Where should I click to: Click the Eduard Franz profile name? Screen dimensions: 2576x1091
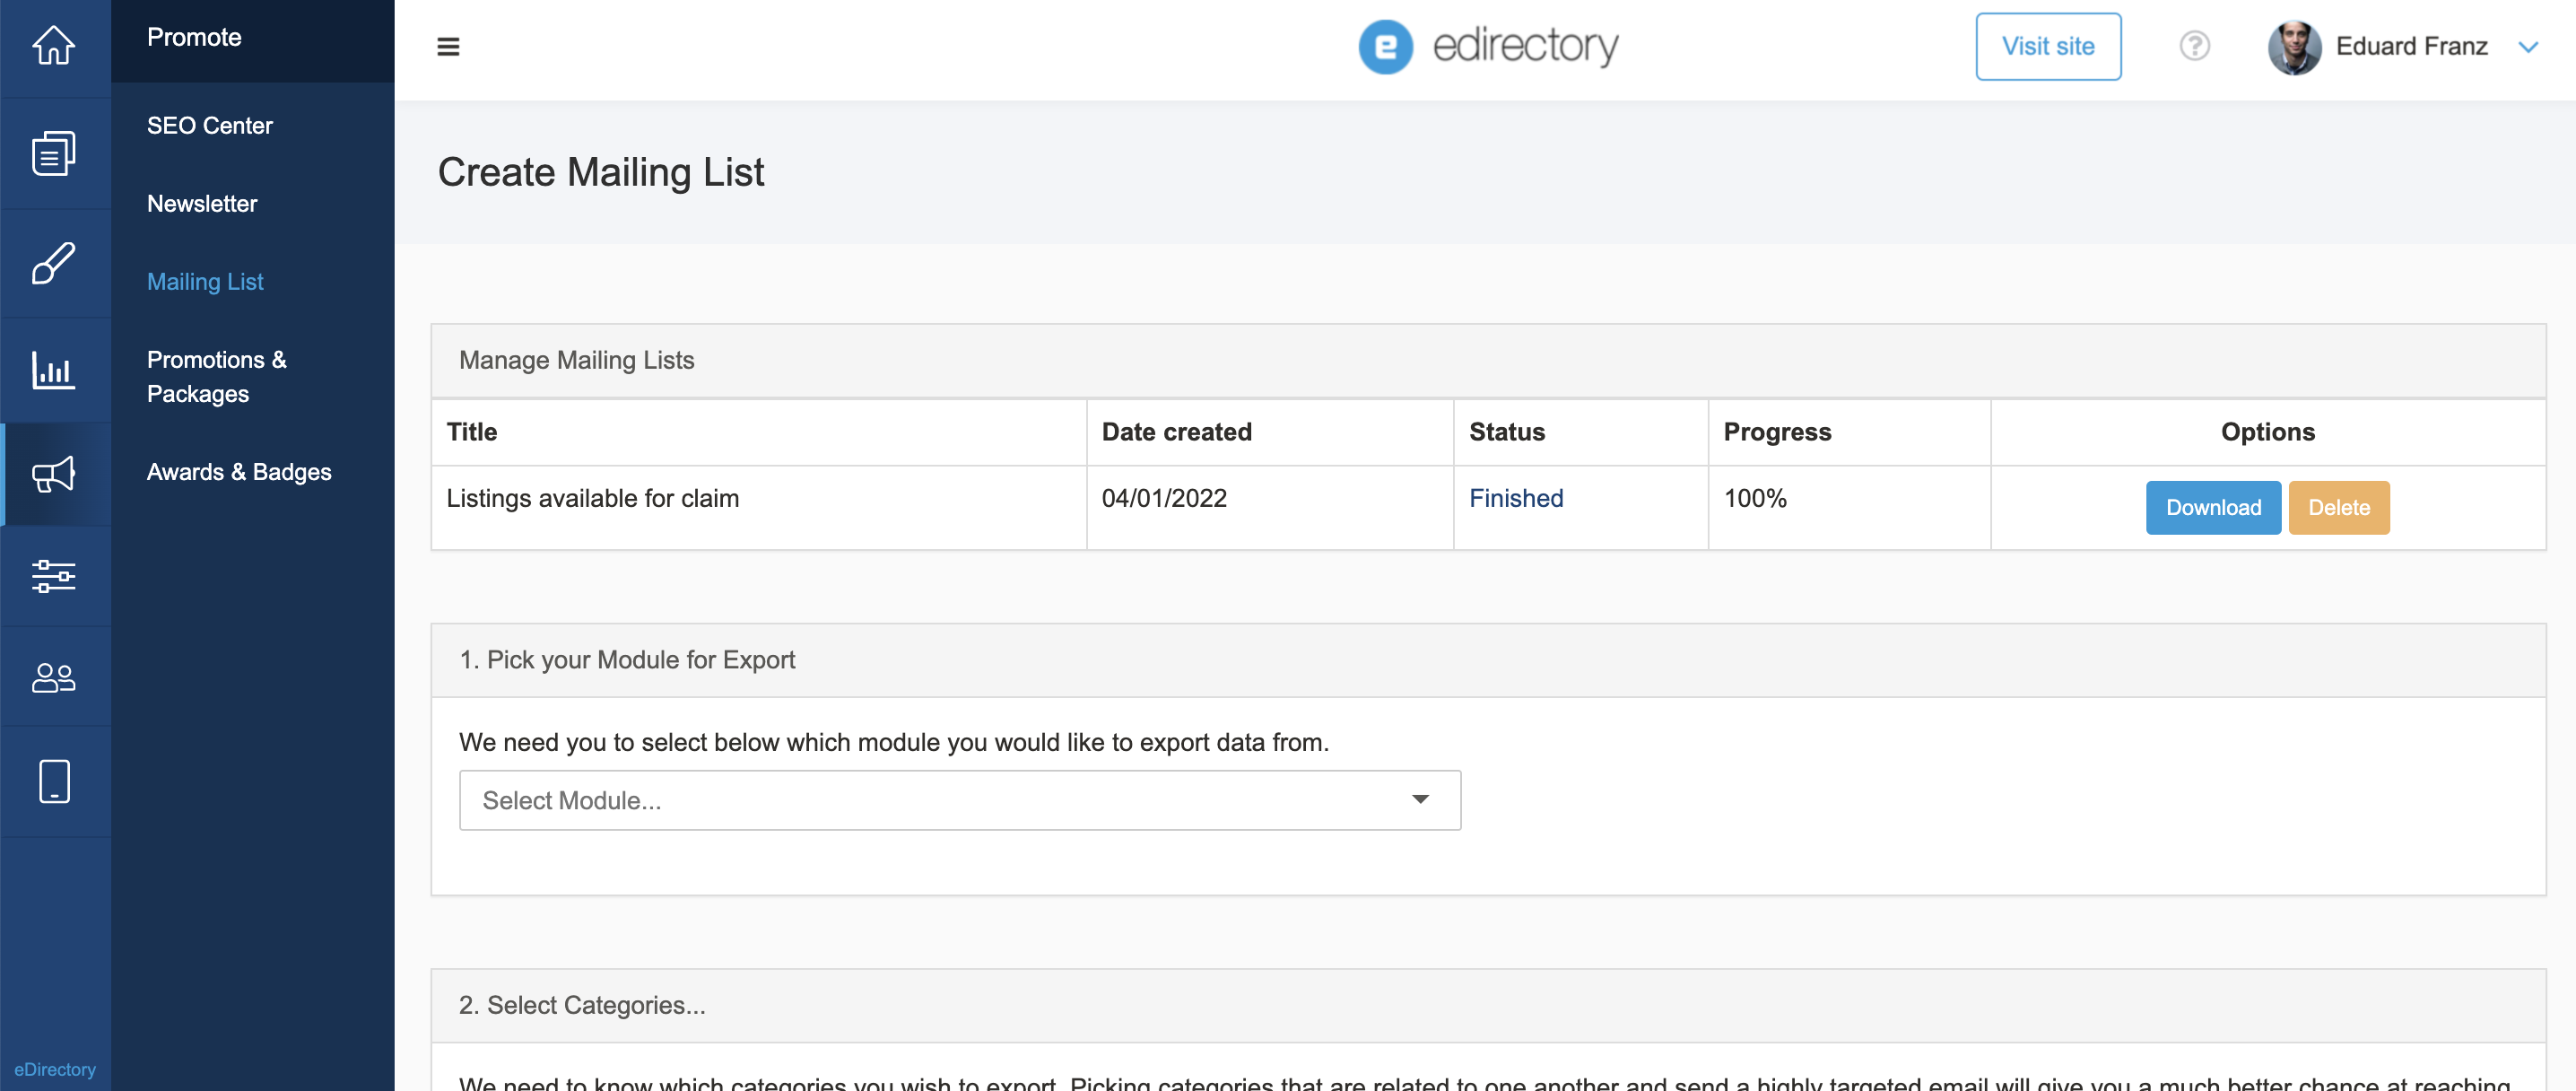point(2410,47)
